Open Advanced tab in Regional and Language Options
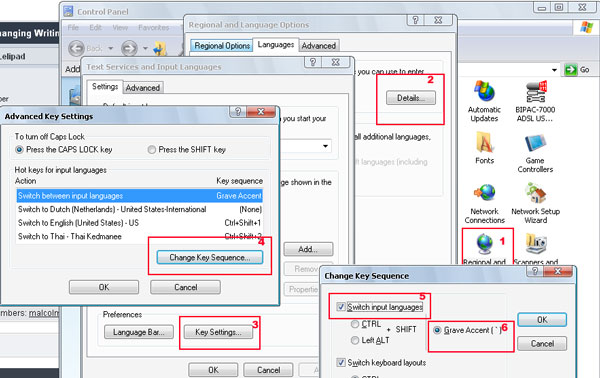Image resolution: width=600 pixels, height=378 pixels. tap(318, 46)
